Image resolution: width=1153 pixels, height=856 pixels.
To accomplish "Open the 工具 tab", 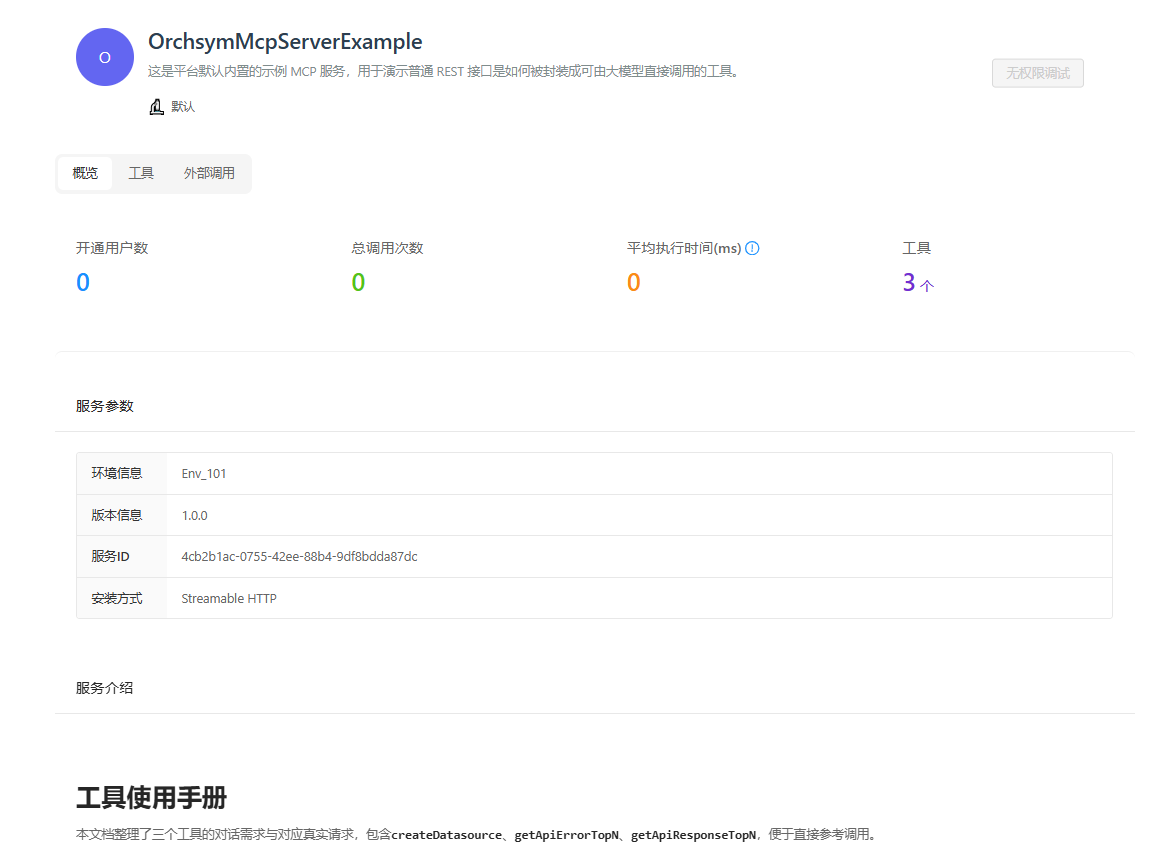I will (x=141, y=173).
